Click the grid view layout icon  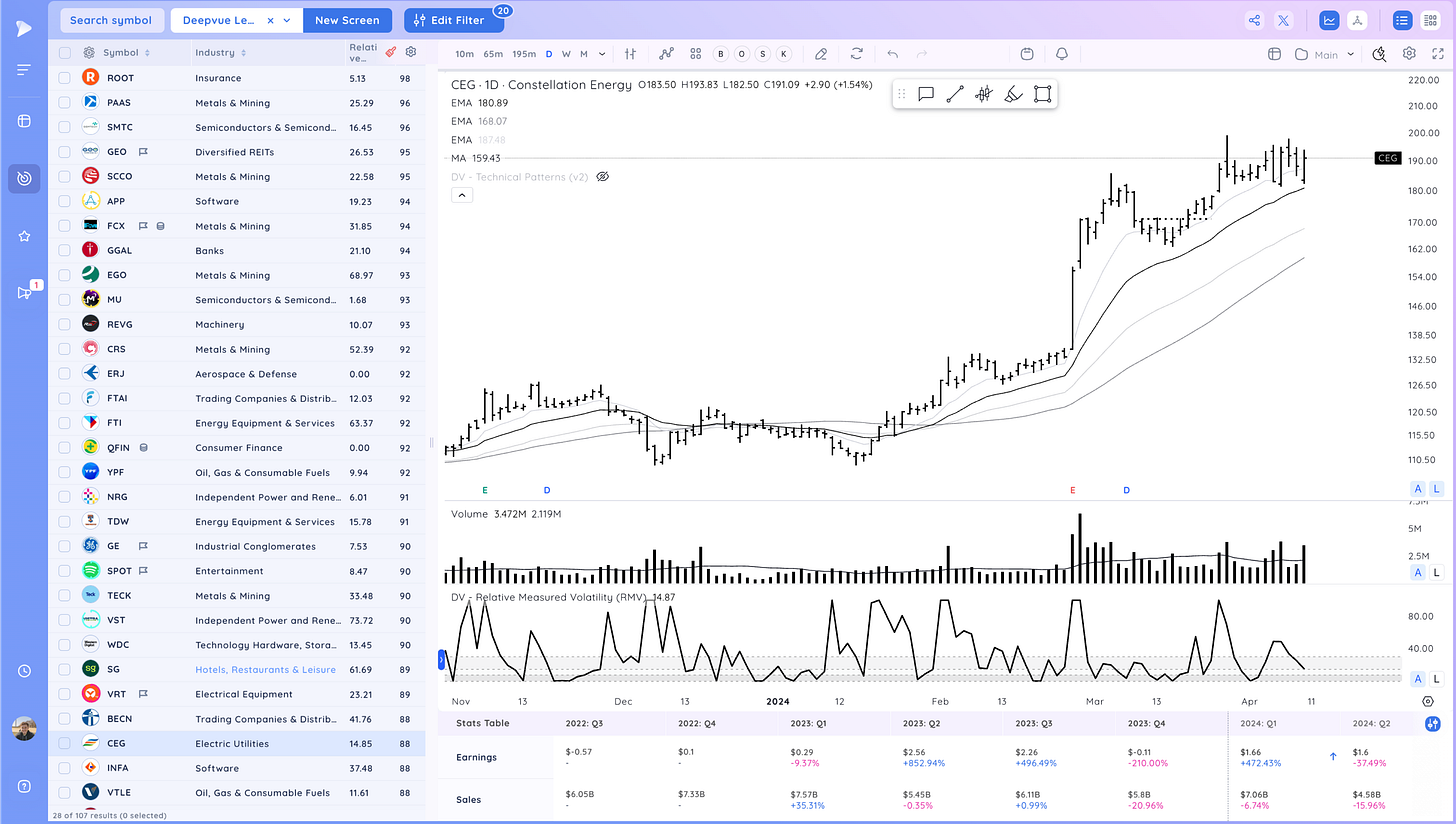tap(1430, 20)
